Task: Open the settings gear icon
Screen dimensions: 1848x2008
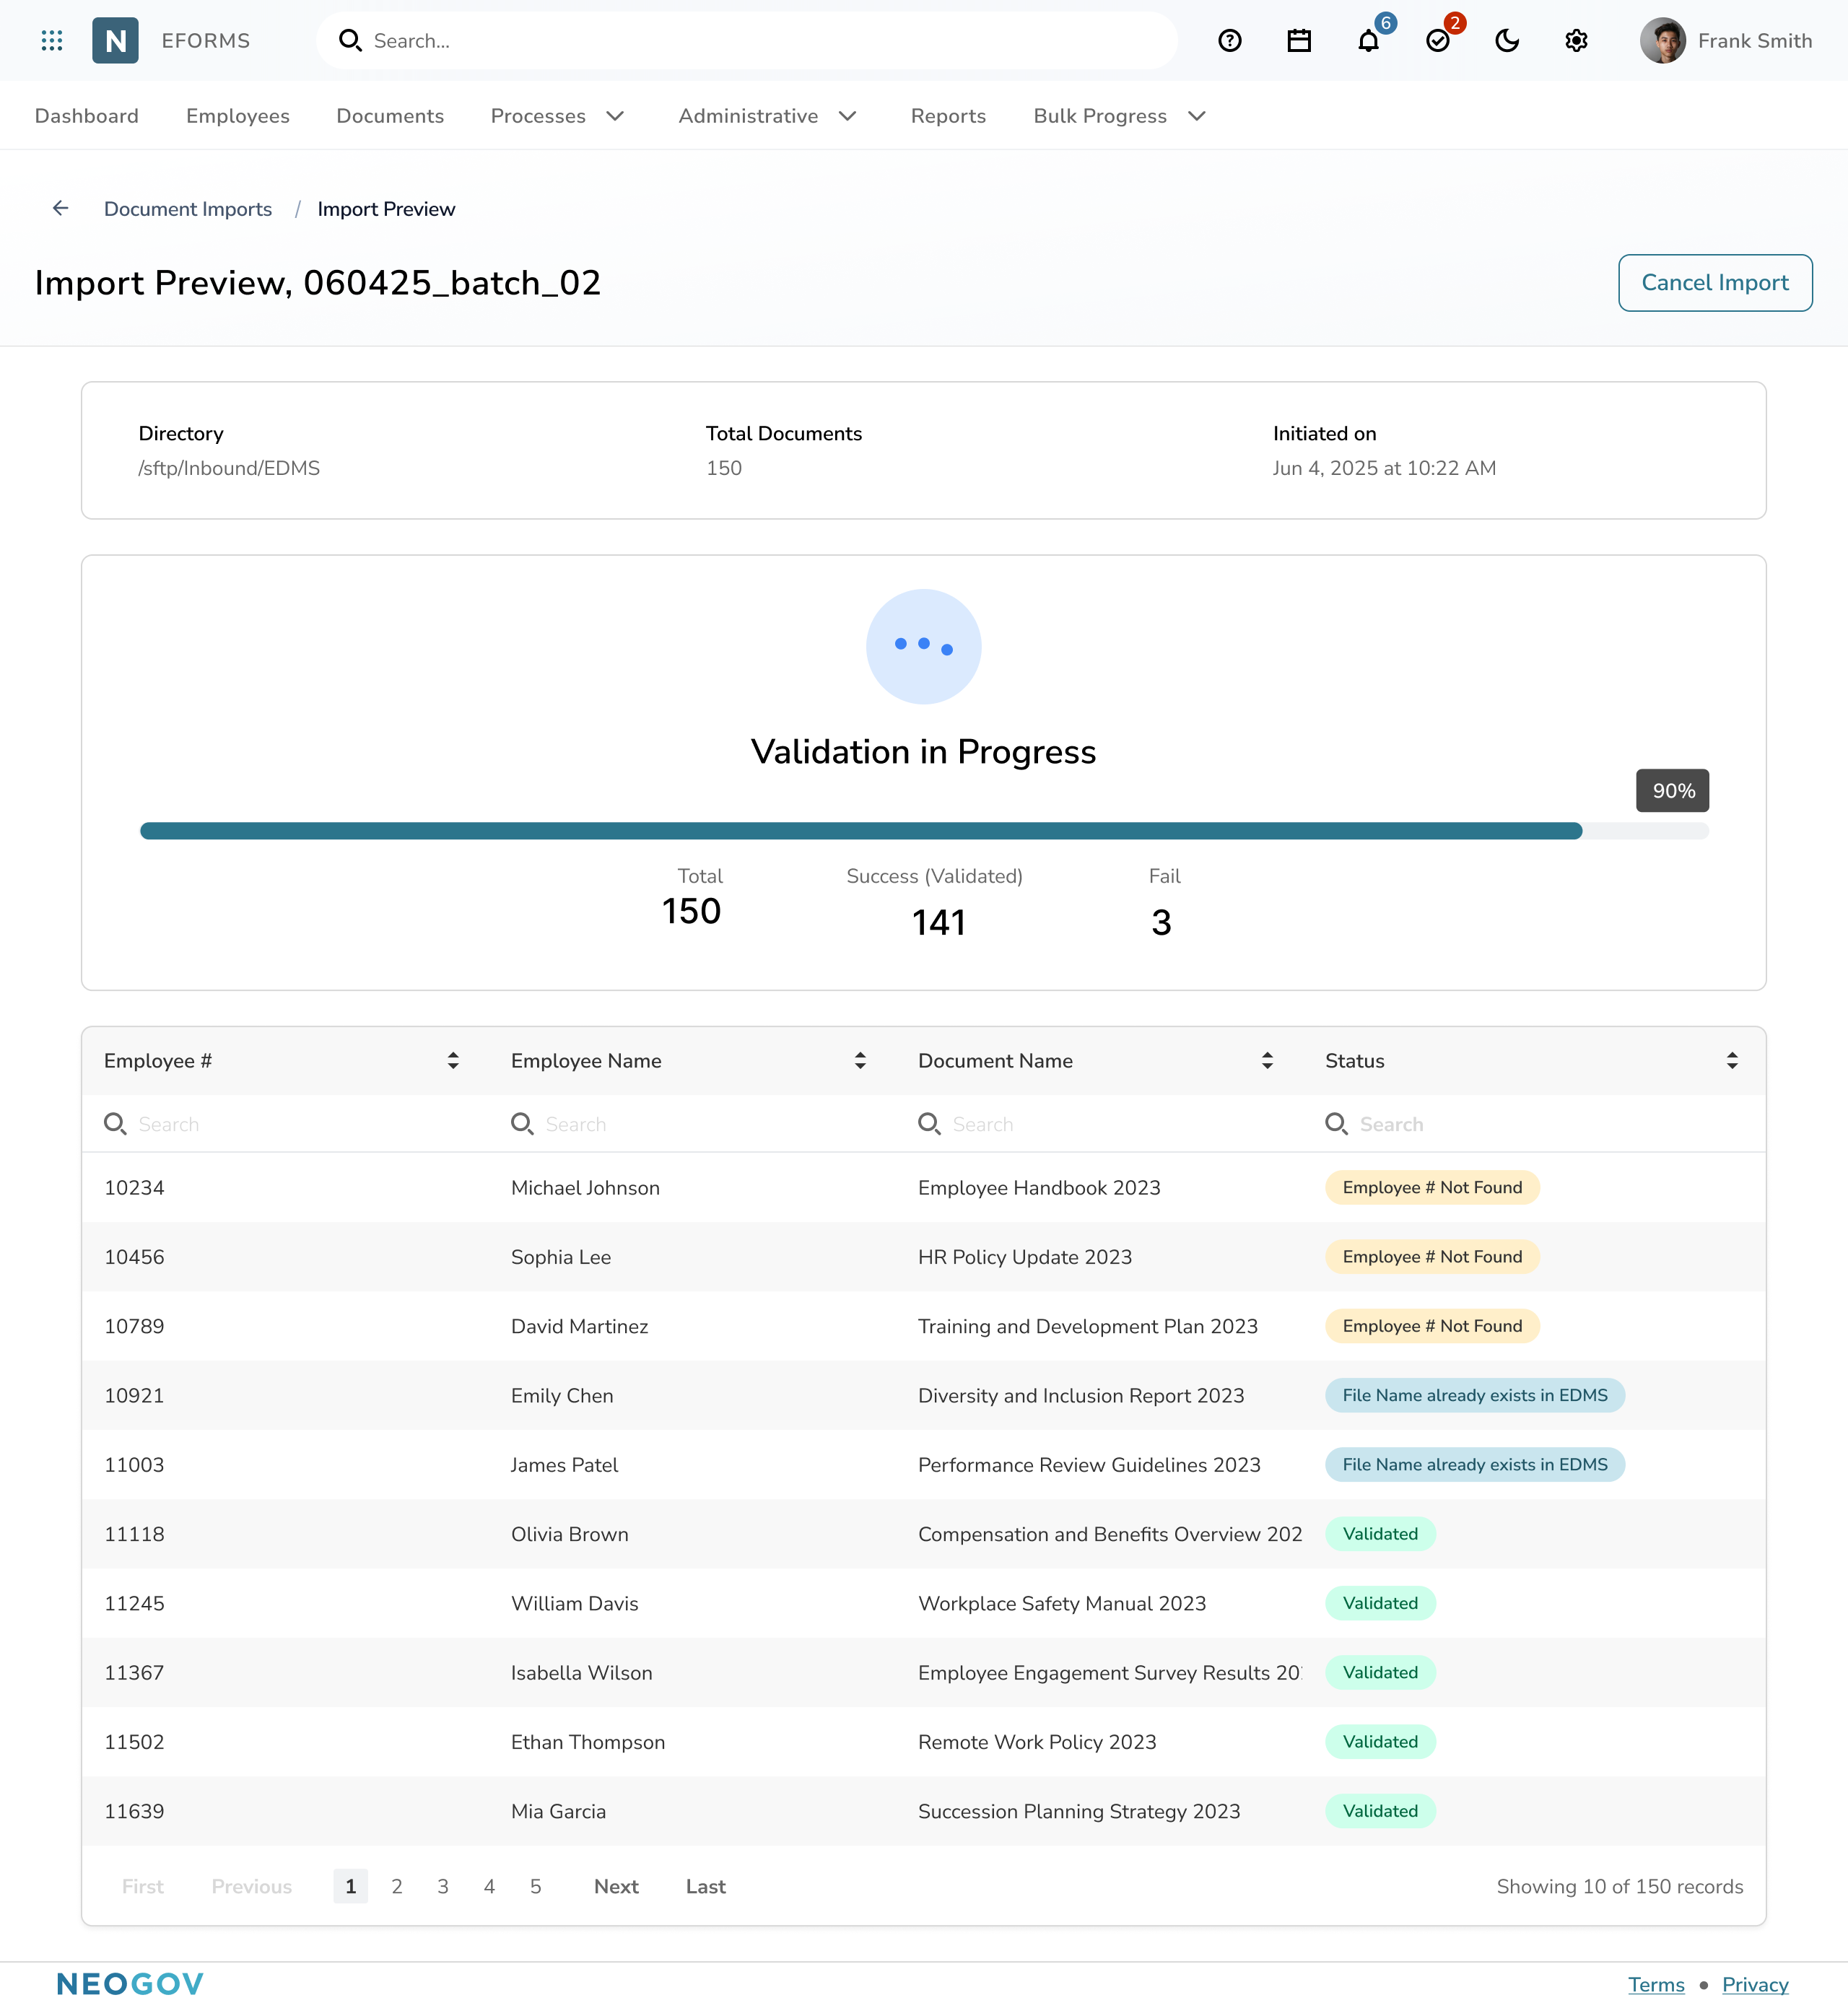Action: point(1575,41)
